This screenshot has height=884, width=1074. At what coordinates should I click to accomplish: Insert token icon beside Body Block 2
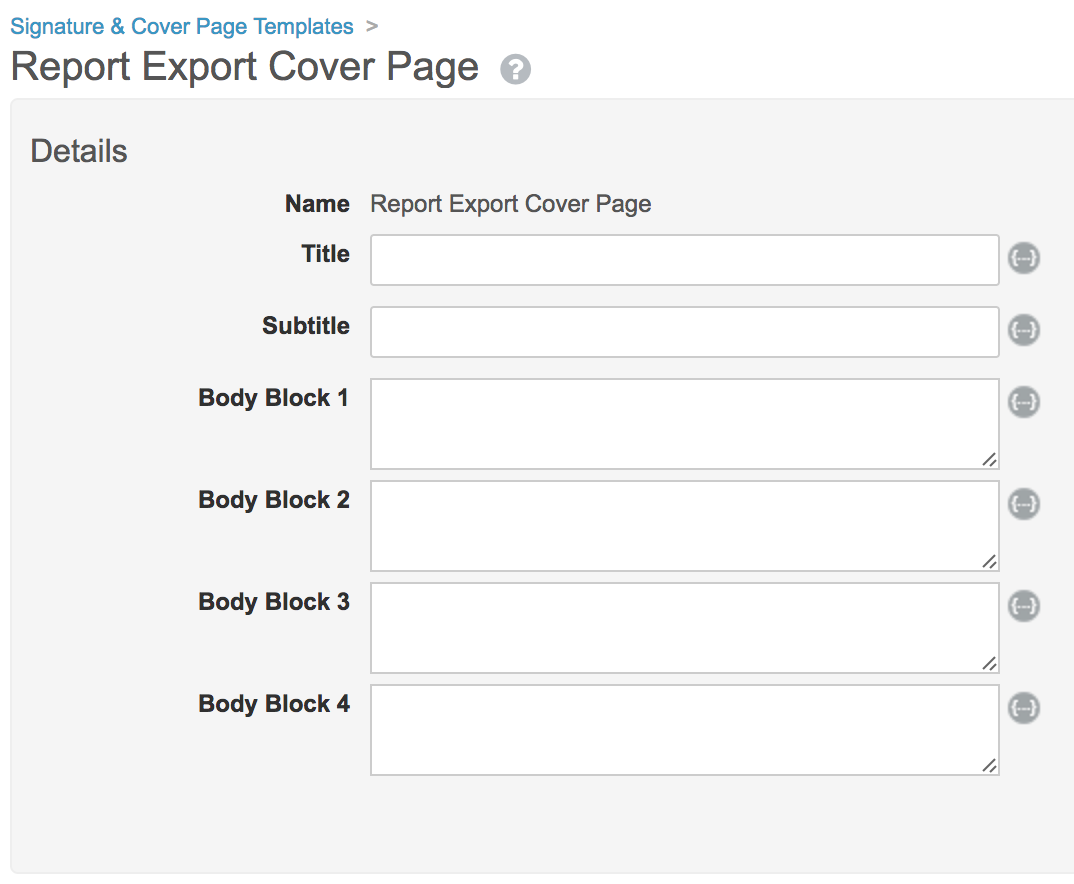click(1023, 504)
